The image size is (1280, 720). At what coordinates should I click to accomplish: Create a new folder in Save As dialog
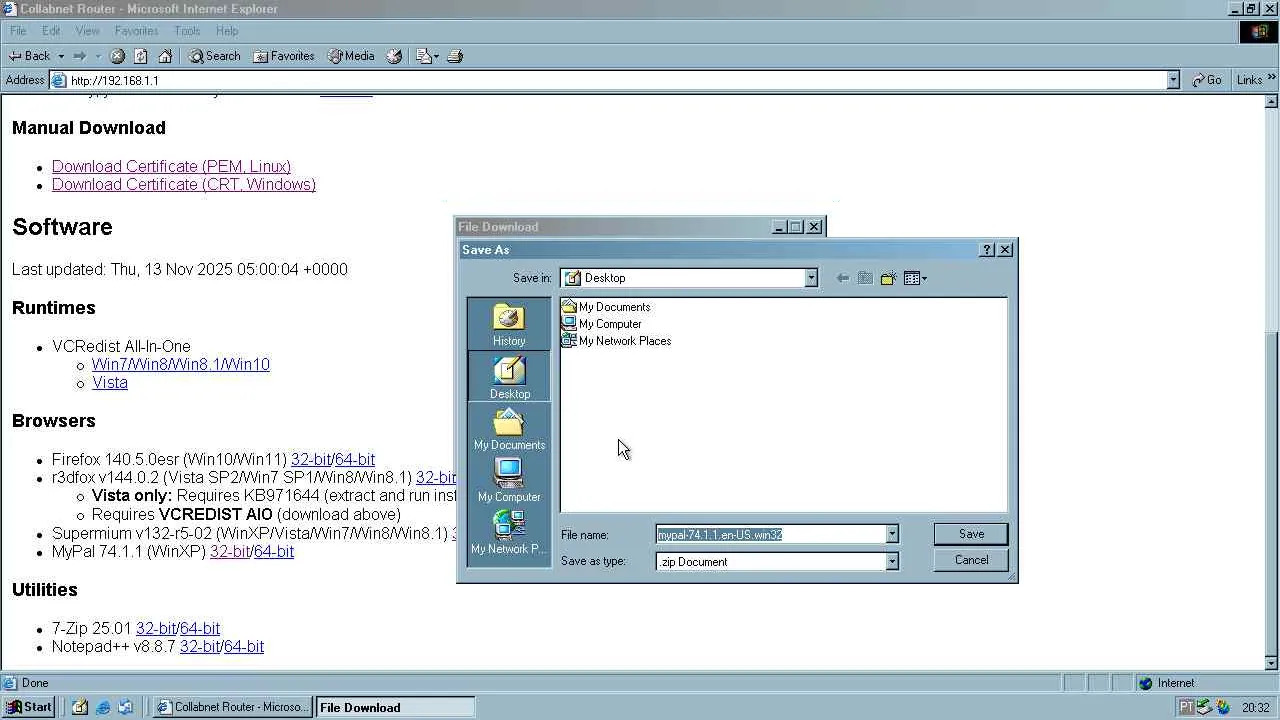[x=888, y=278]
